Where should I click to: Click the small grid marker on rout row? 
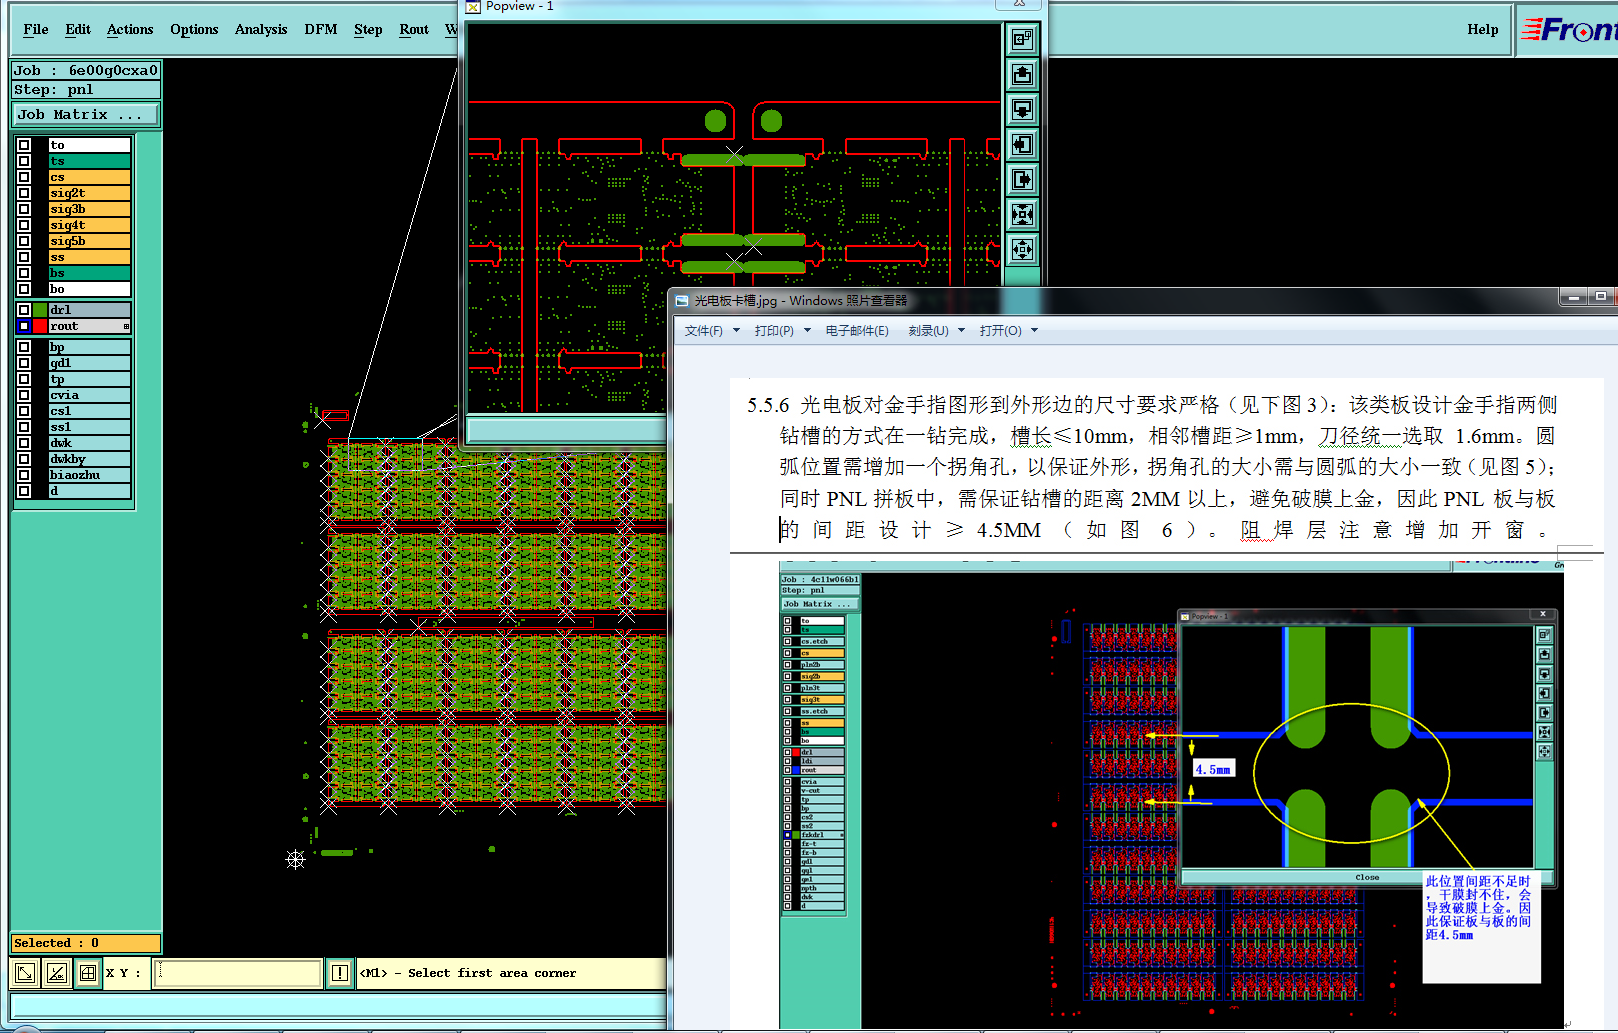126,326
